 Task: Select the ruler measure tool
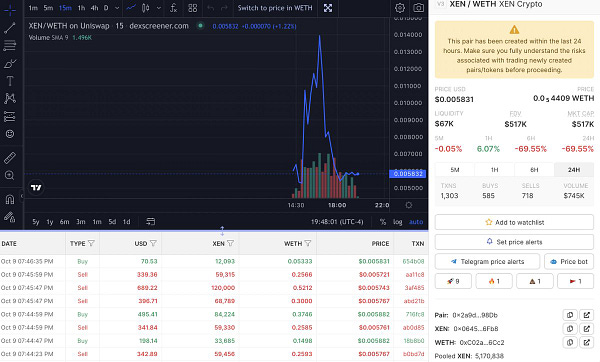[10, 158]
